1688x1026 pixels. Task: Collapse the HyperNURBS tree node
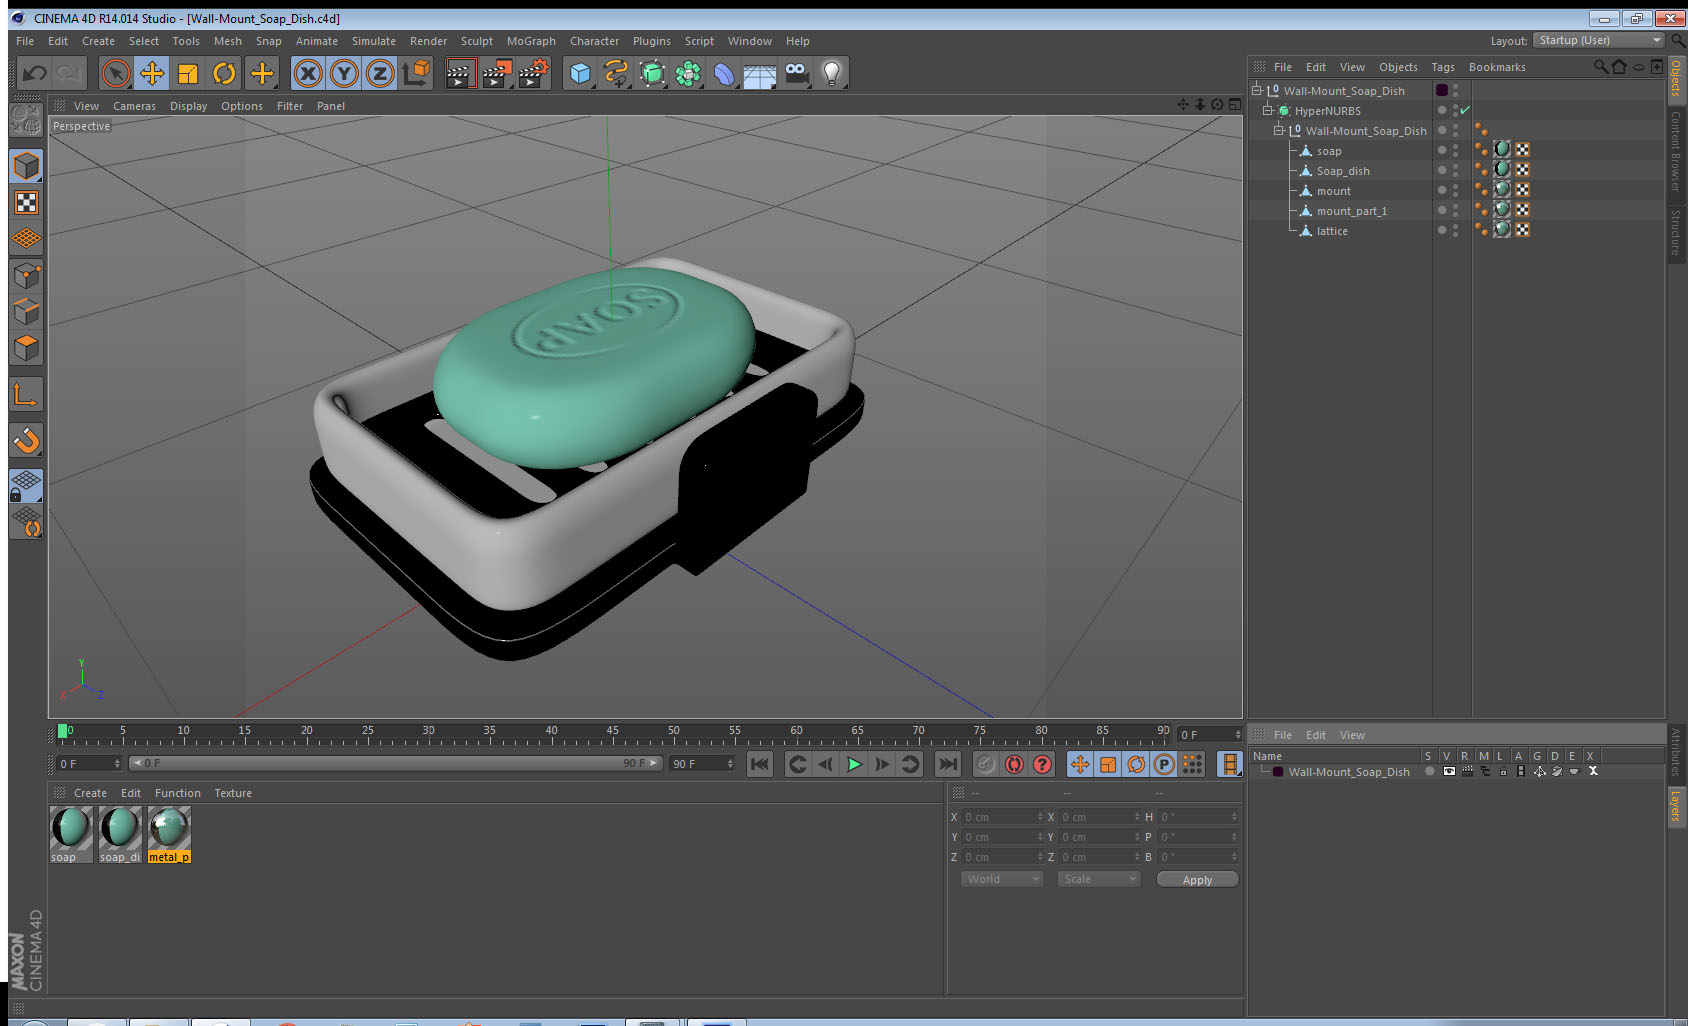coord(1267,110)
